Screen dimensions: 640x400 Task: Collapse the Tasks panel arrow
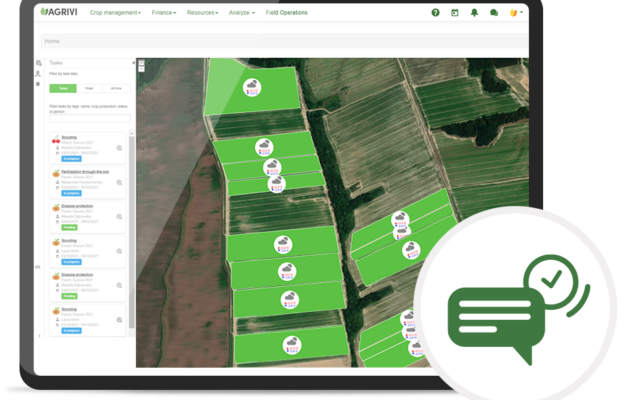pos(133,63)
